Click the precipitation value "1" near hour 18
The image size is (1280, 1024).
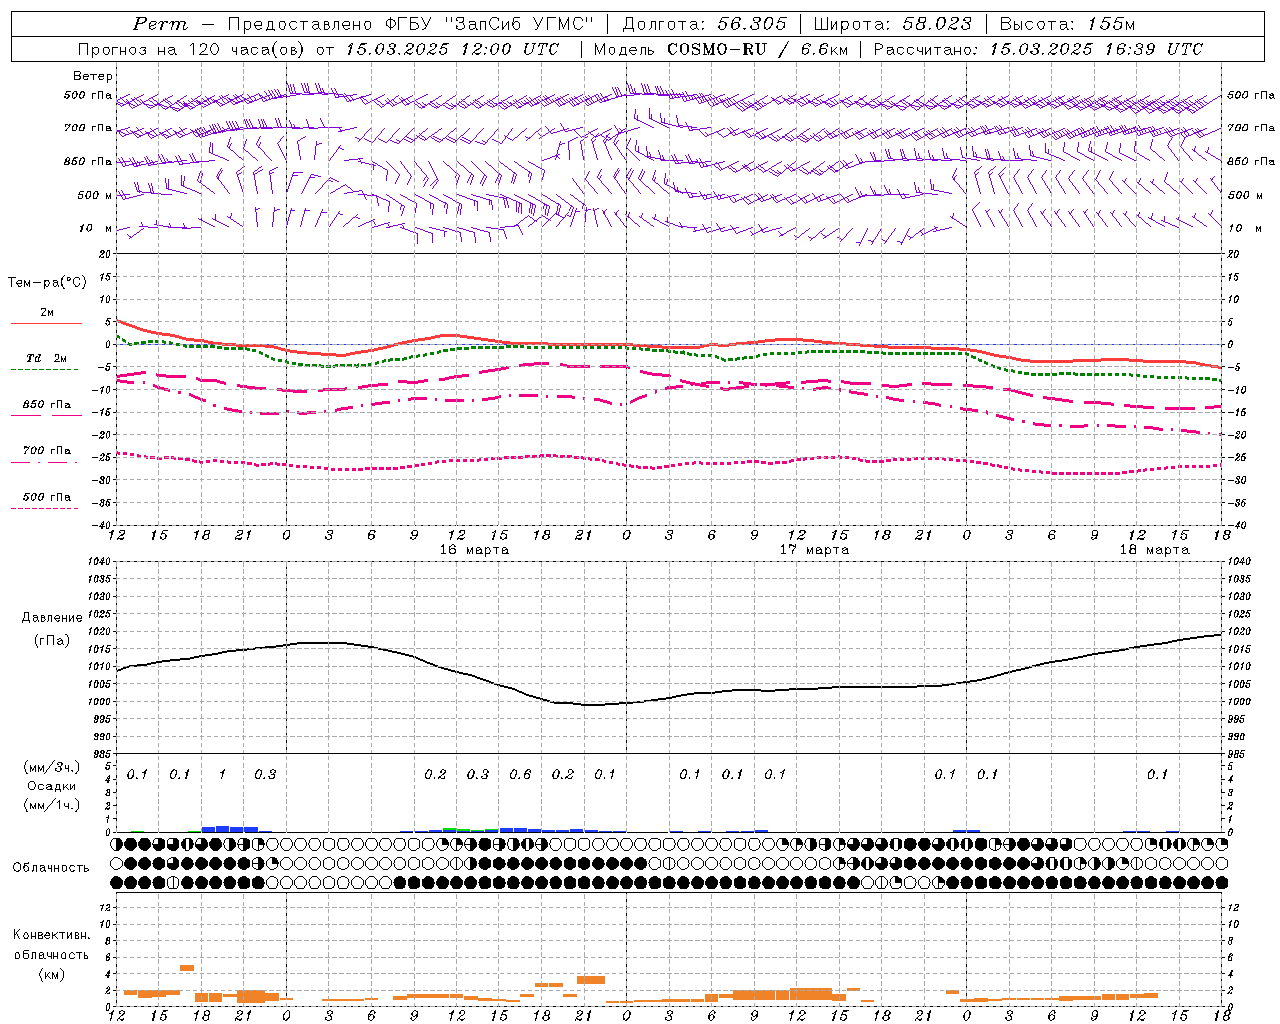click(x=222, y=775)
